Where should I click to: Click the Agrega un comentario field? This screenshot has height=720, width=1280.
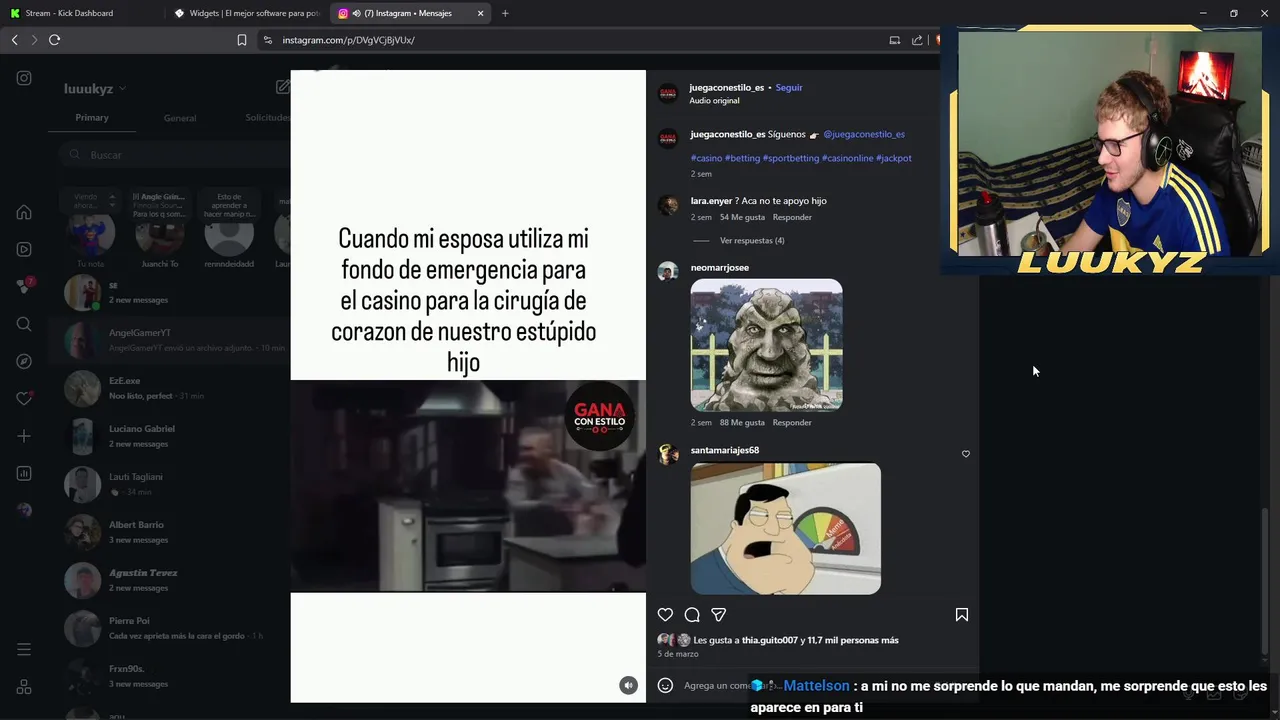(x=717, y=686)
